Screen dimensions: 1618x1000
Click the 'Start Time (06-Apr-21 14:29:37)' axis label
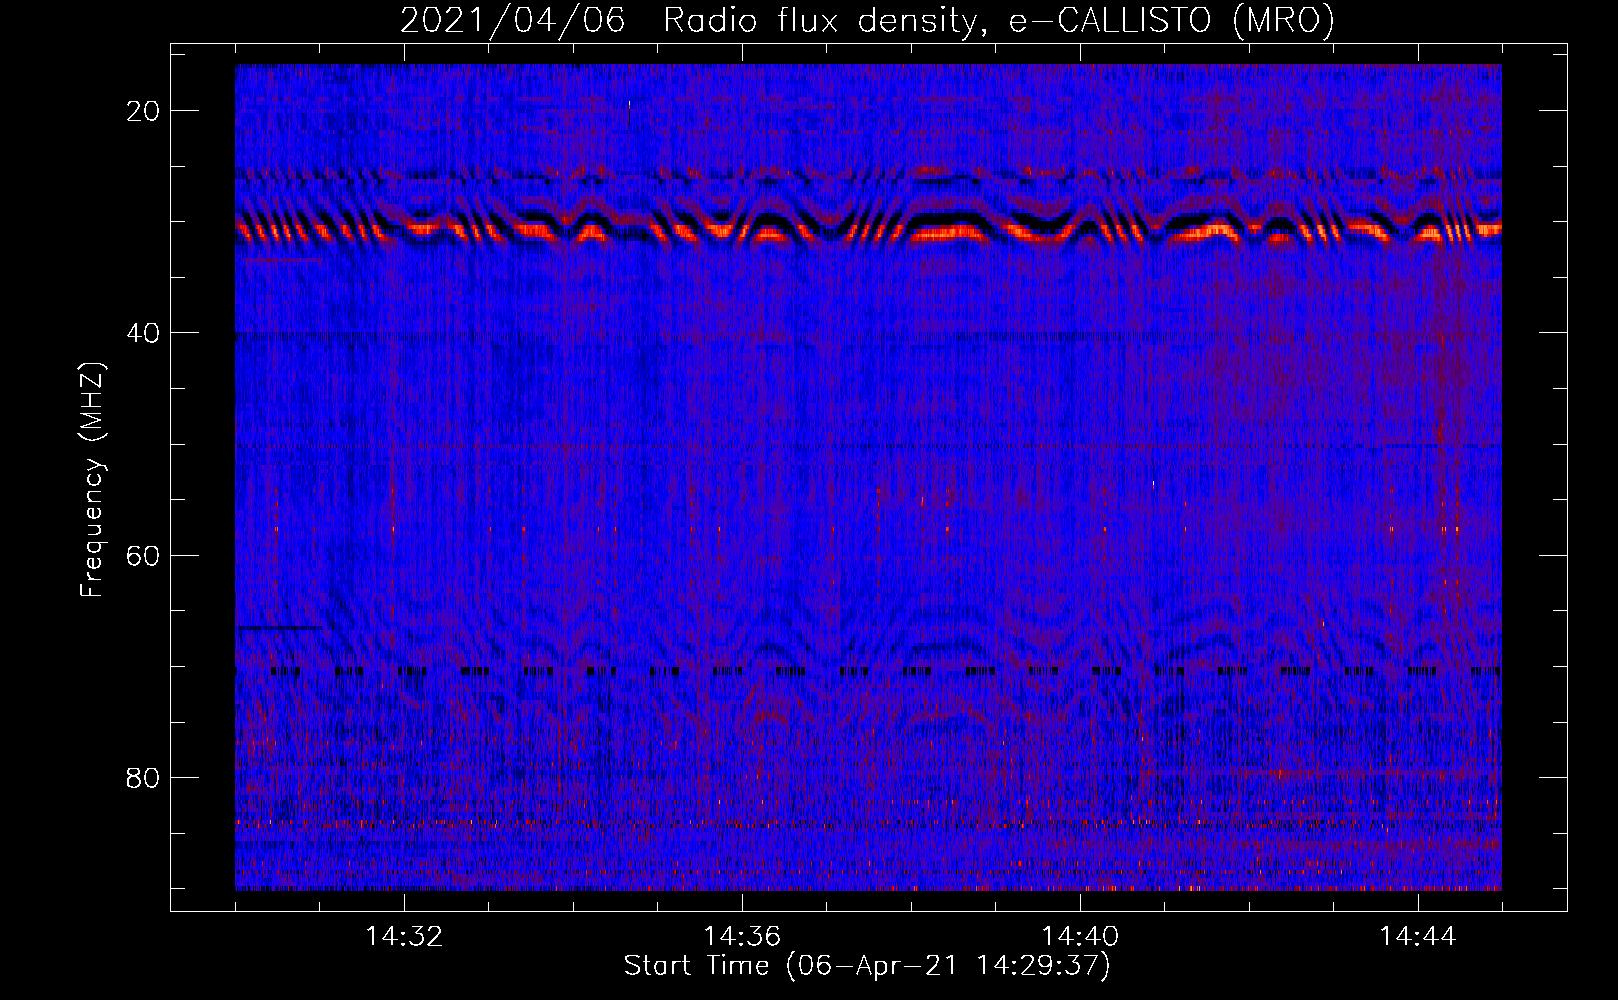click(x=867, y=966)
